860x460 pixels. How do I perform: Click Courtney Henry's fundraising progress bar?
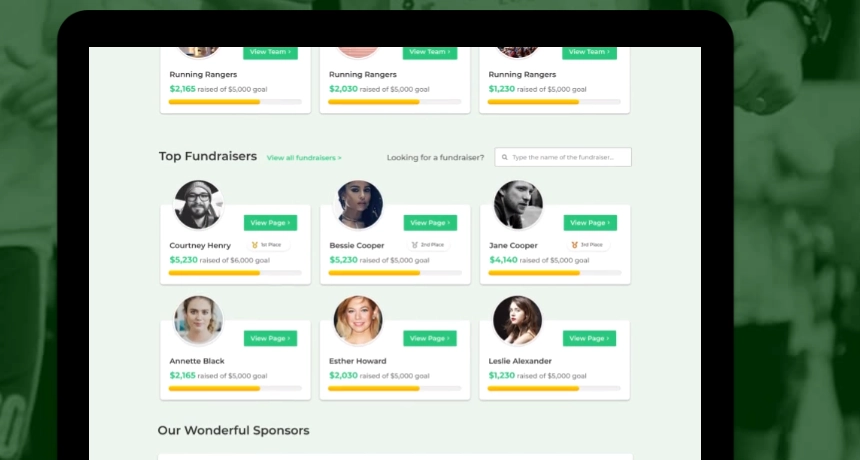pos(235,272)
